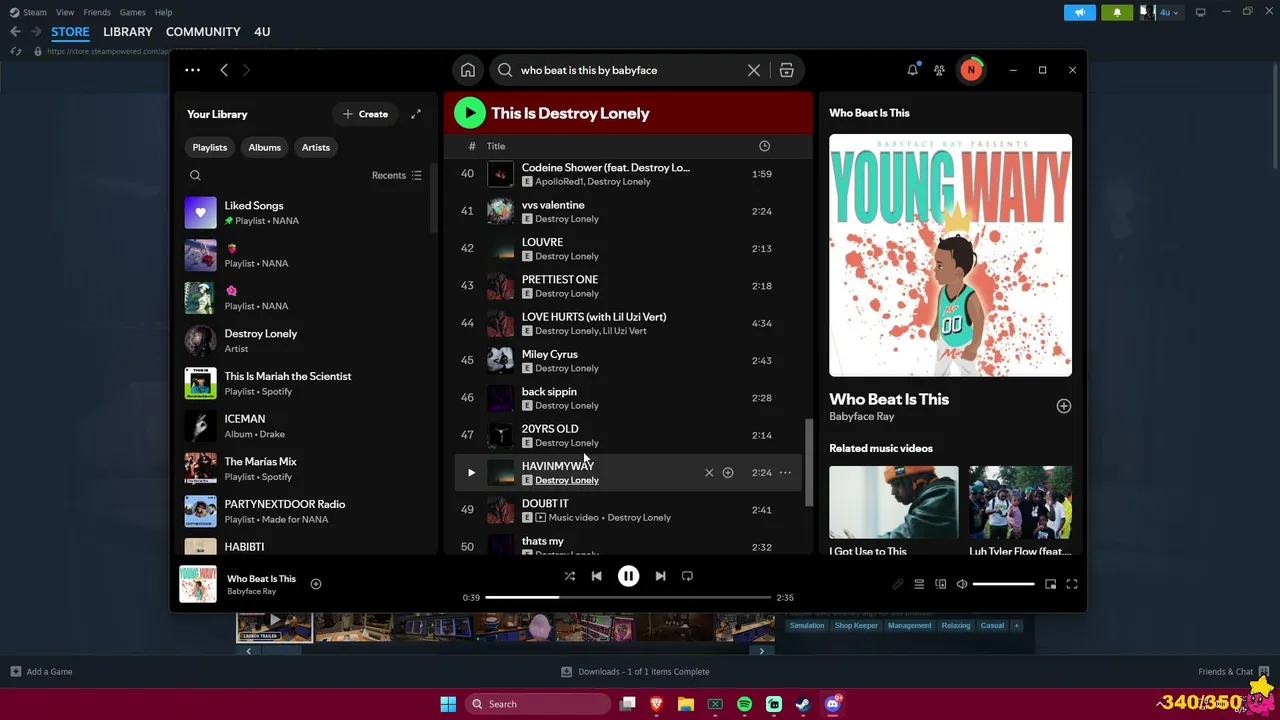Viewport: 1280px width, 720px height.
Task: Open Windows Start menu
Action: (448, 704)
